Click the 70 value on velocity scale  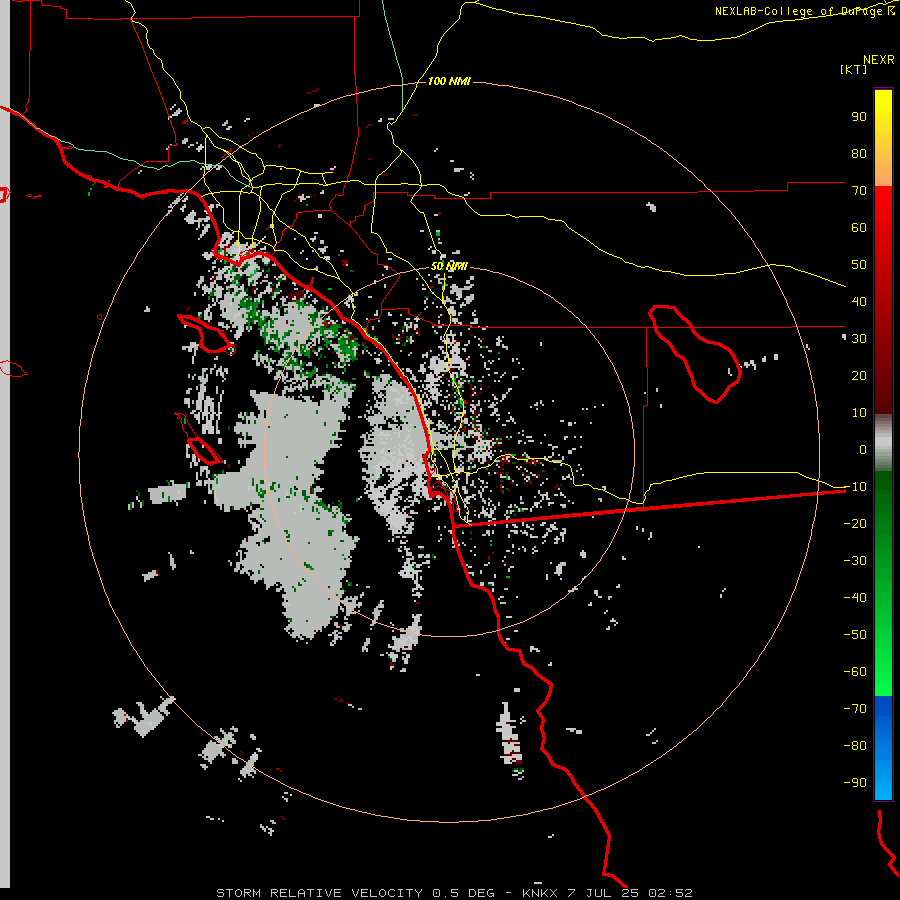(859, 191)
